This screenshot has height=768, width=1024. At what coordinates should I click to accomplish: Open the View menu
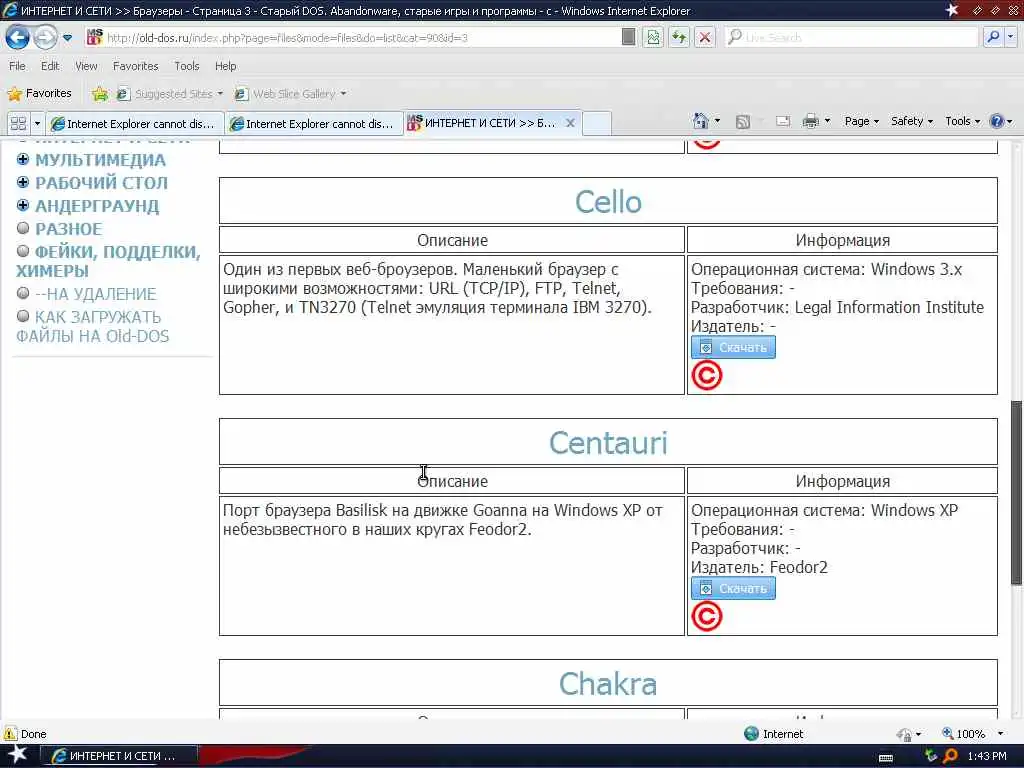[86, 66]
